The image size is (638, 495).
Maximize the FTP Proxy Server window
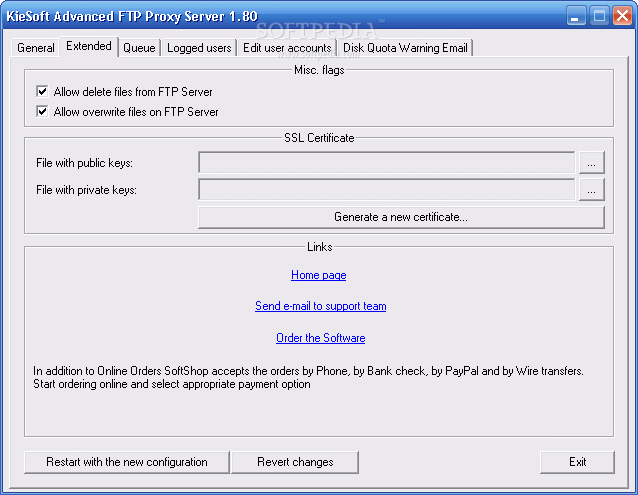[x=599, y=16]
